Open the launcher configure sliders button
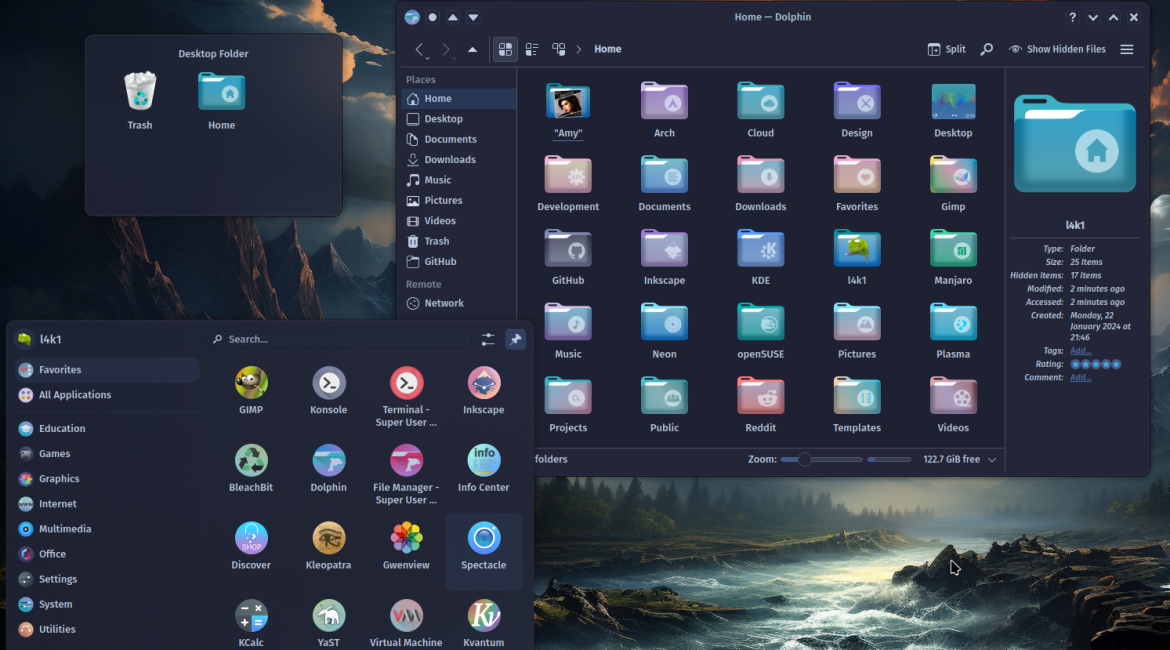Screen dimensions: 1170x650 pos(488,340)
